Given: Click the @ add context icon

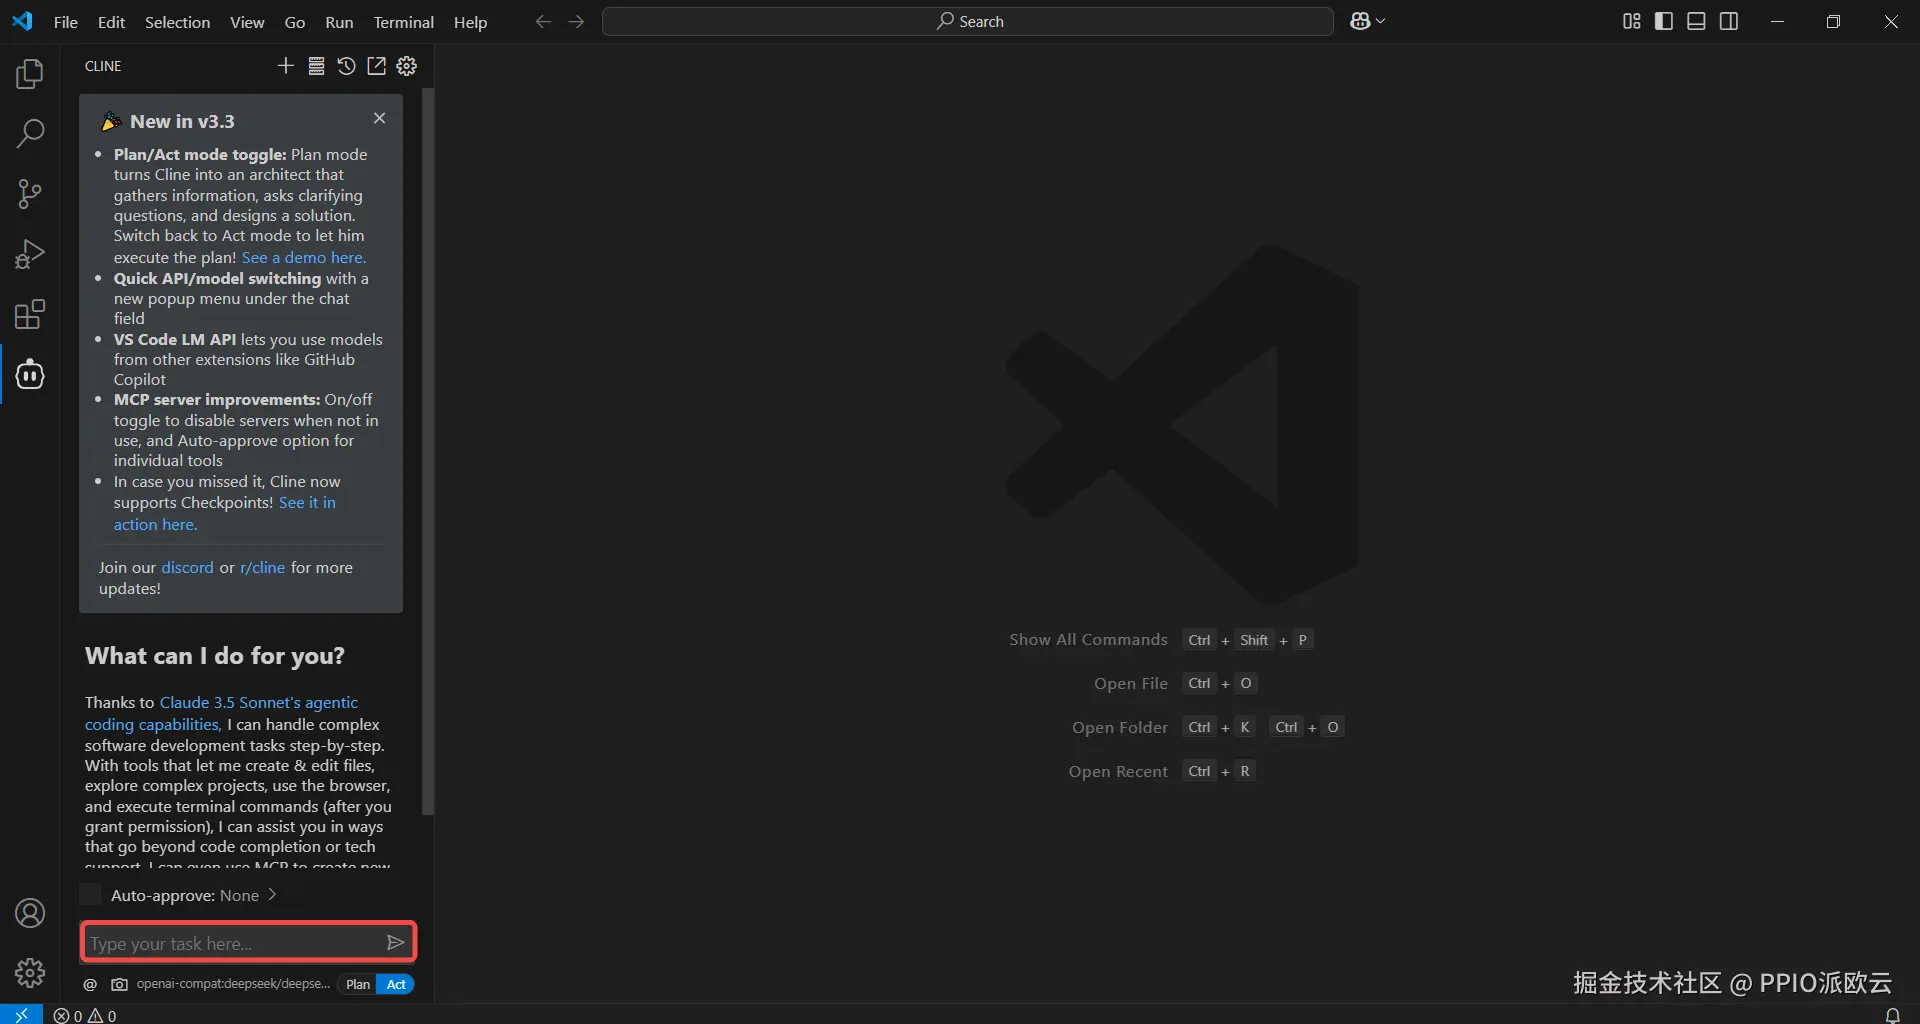Looking at the screenshot, I should tap(90, 984).
